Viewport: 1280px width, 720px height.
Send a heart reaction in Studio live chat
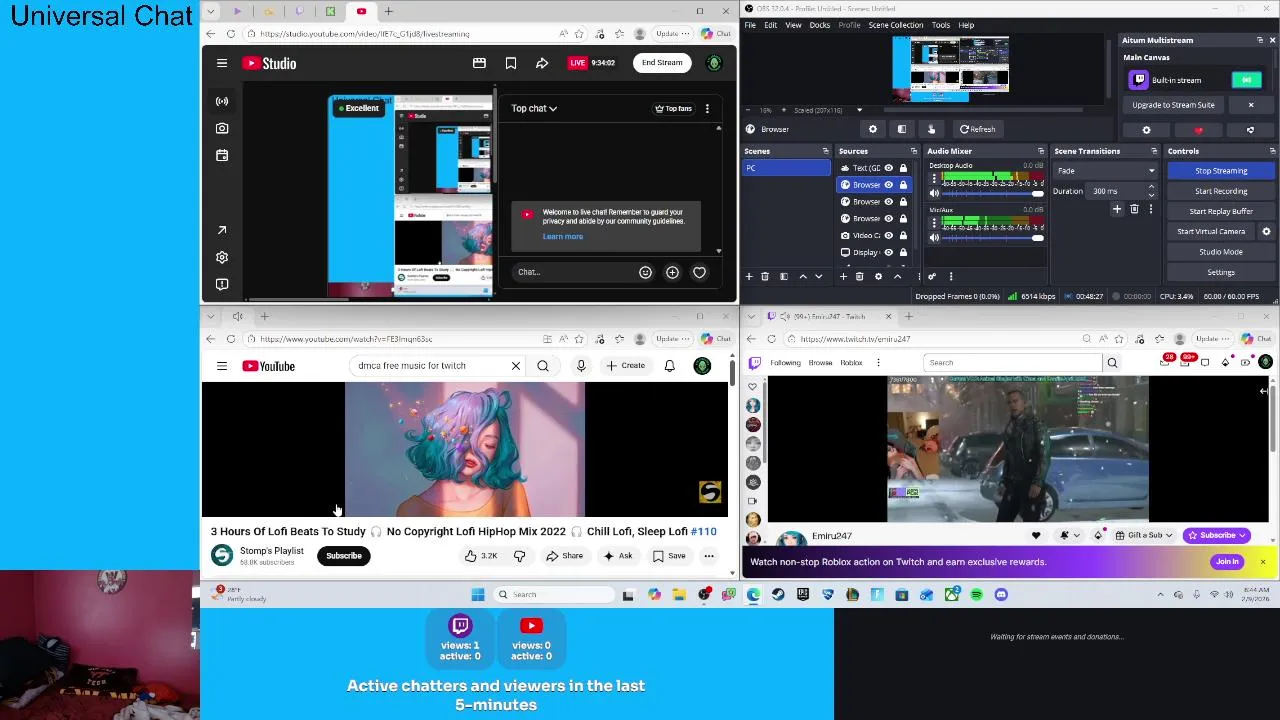coord(699,272)
